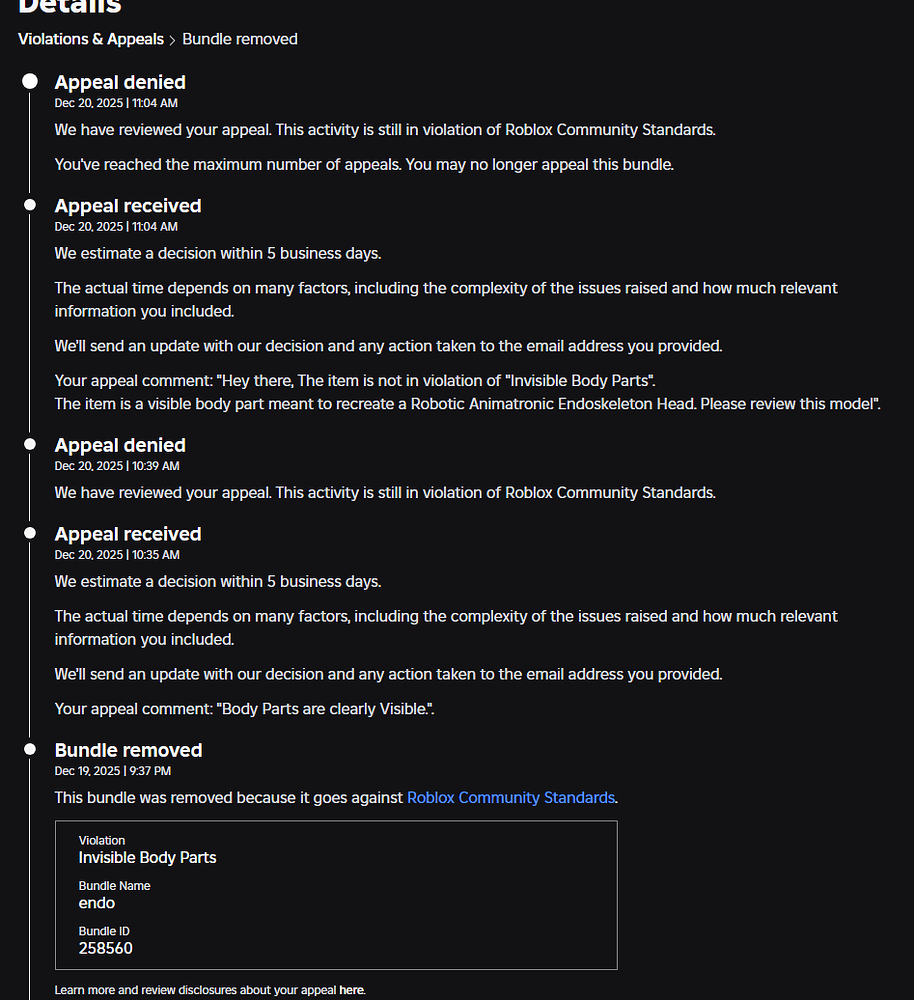The image size is (914, 1000).
Task: Open the Violations & Appeals breadcrumb link
Action: click(x=91, y=39)
